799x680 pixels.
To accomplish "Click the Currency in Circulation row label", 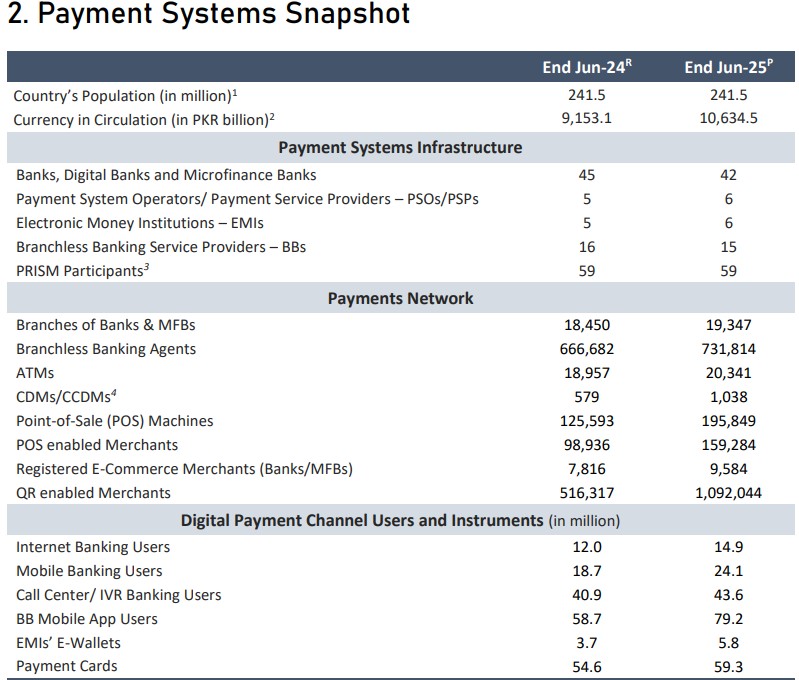I will 144,120.
